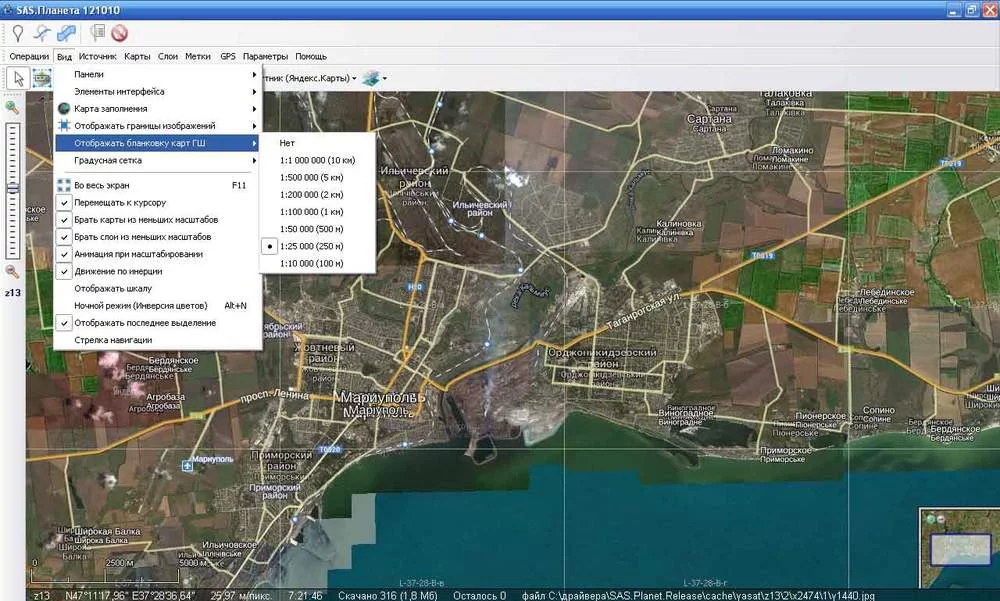Image resolution: width=1000 pixels, height=601 pixels.
Task: Uncheck 'Движение по инерции' option
Action: click(x=117, y=271)
